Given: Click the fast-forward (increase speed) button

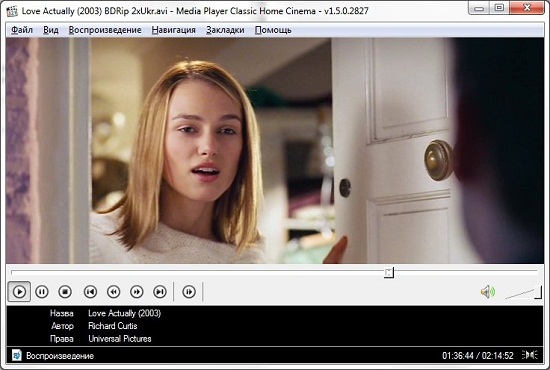Looking at the screenshot, I should point(137,291).
